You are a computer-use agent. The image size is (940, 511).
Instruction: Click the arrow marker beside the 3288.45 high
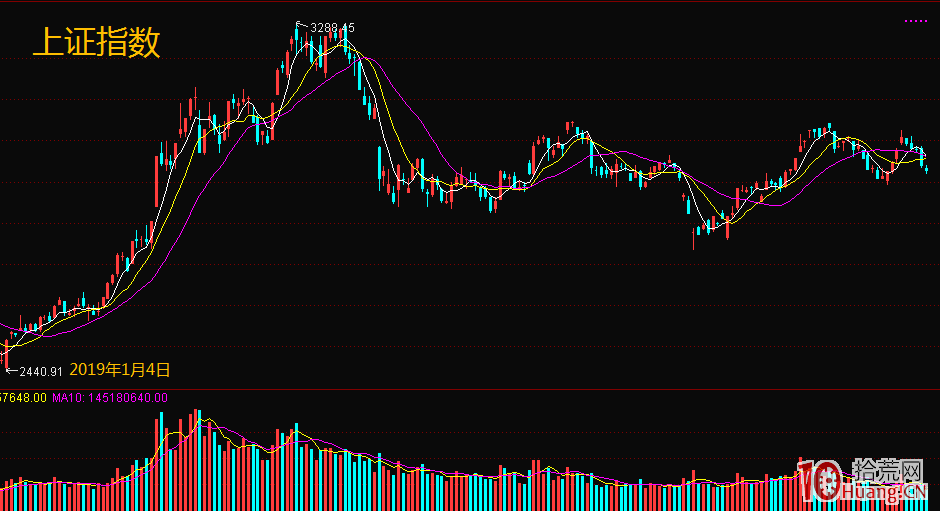303,25
